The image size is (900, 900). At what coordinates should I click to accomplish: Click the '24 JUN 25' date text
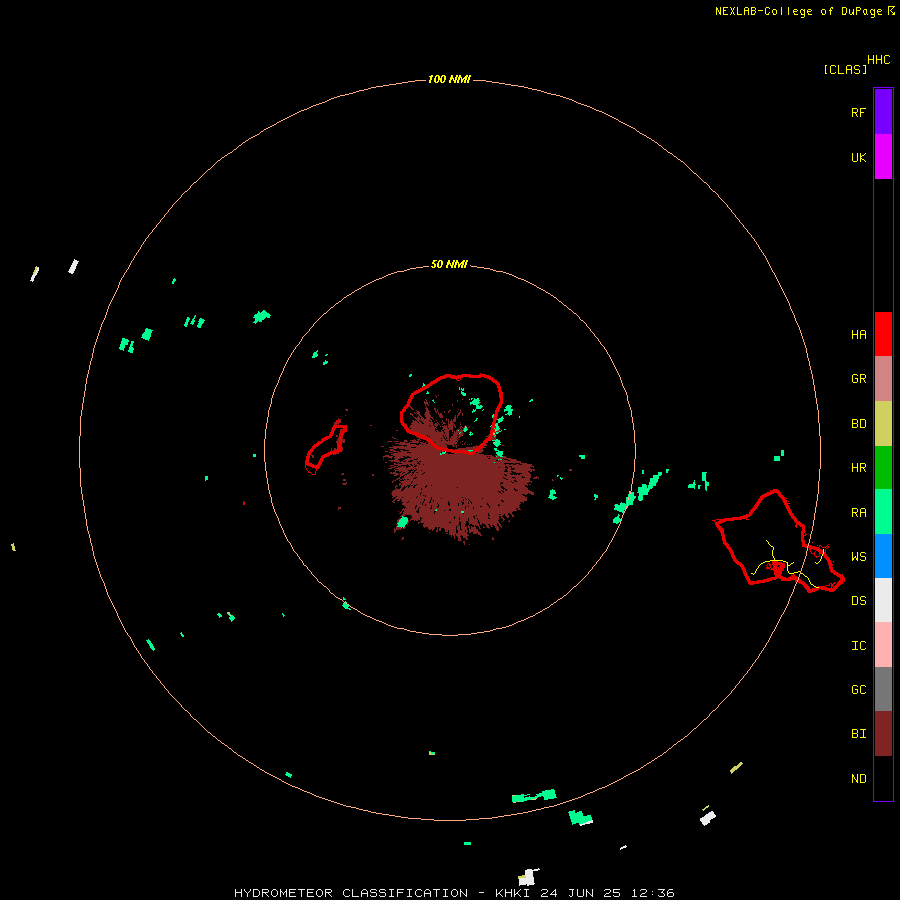click(x=580, y=893)
